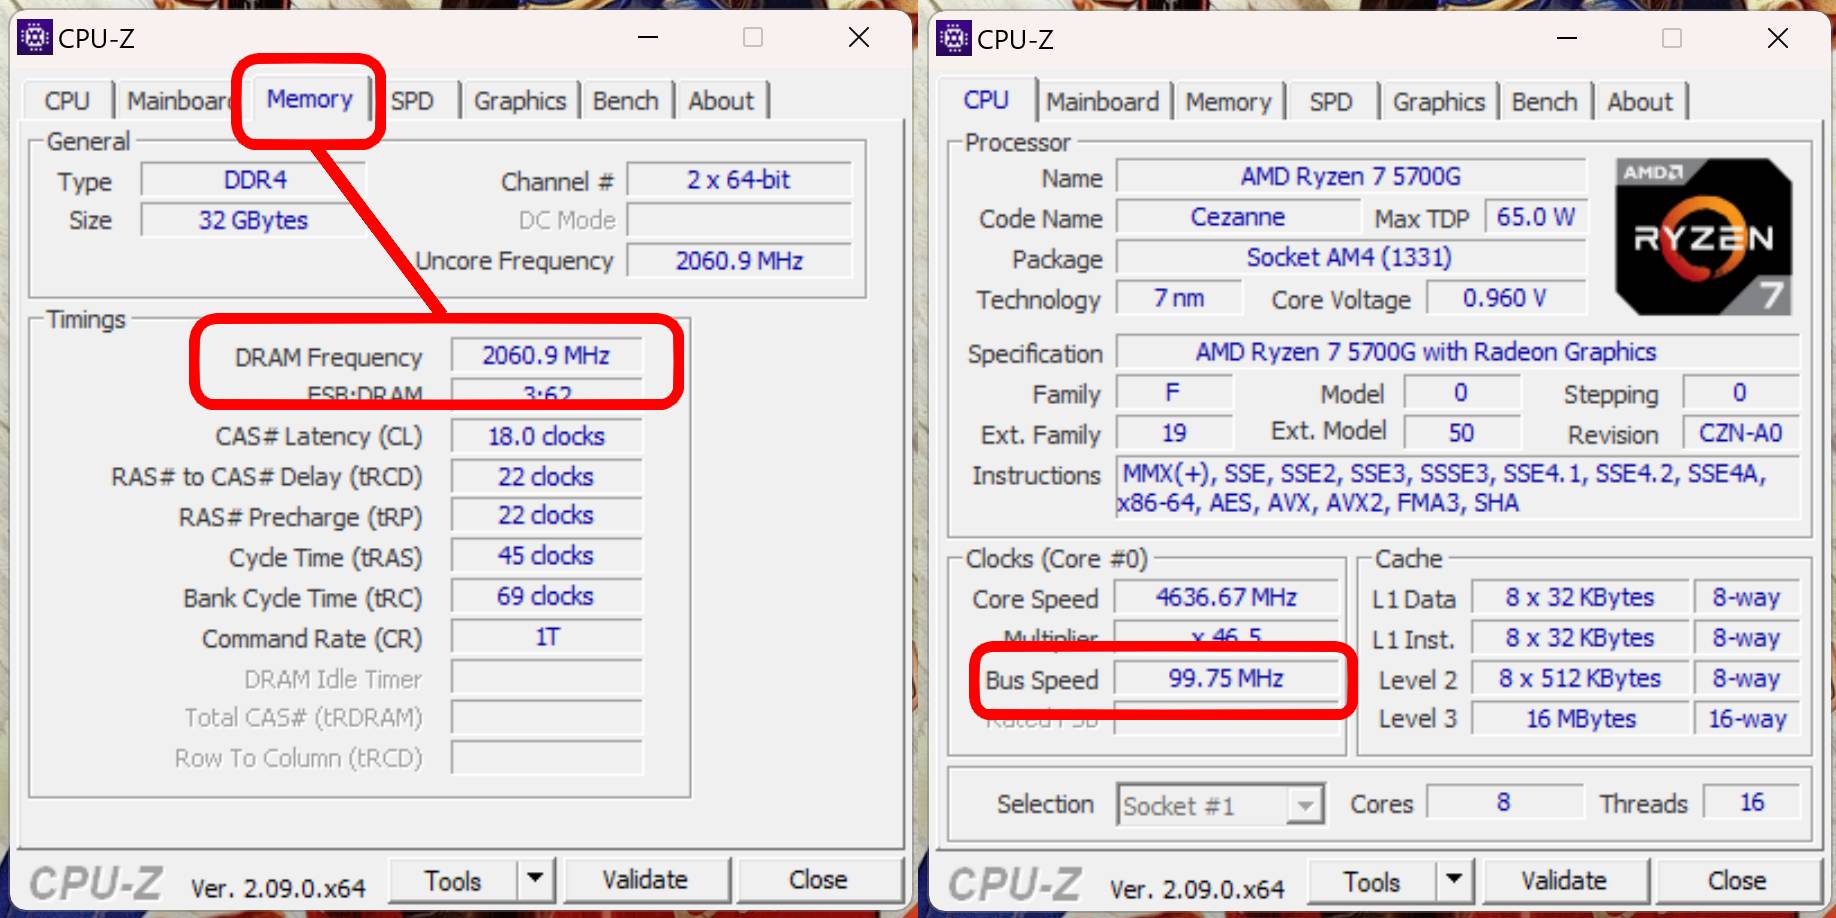Click Tools button in right CPU-Z window
1836x918 pixels.
pyautogui.click(x=1372, y=882)
